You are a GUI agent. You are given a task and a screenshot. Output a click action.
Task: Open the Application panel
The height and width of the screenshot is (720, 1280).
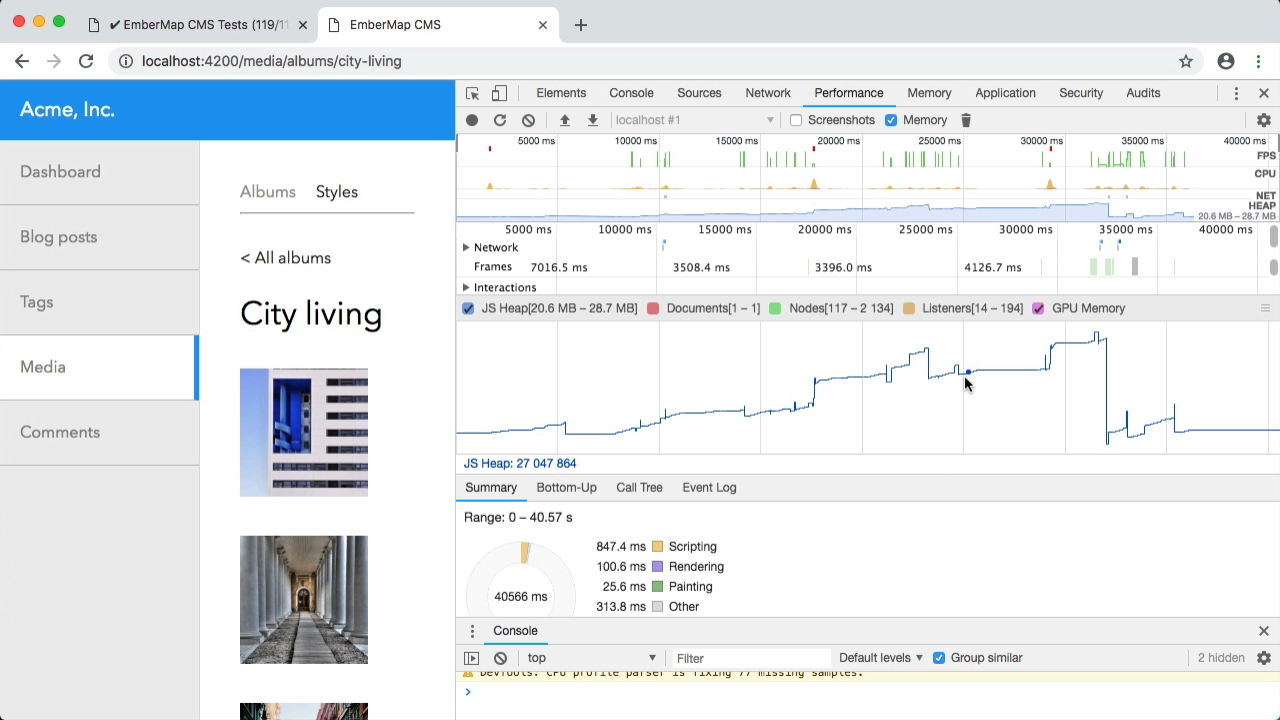[1005, 93]
